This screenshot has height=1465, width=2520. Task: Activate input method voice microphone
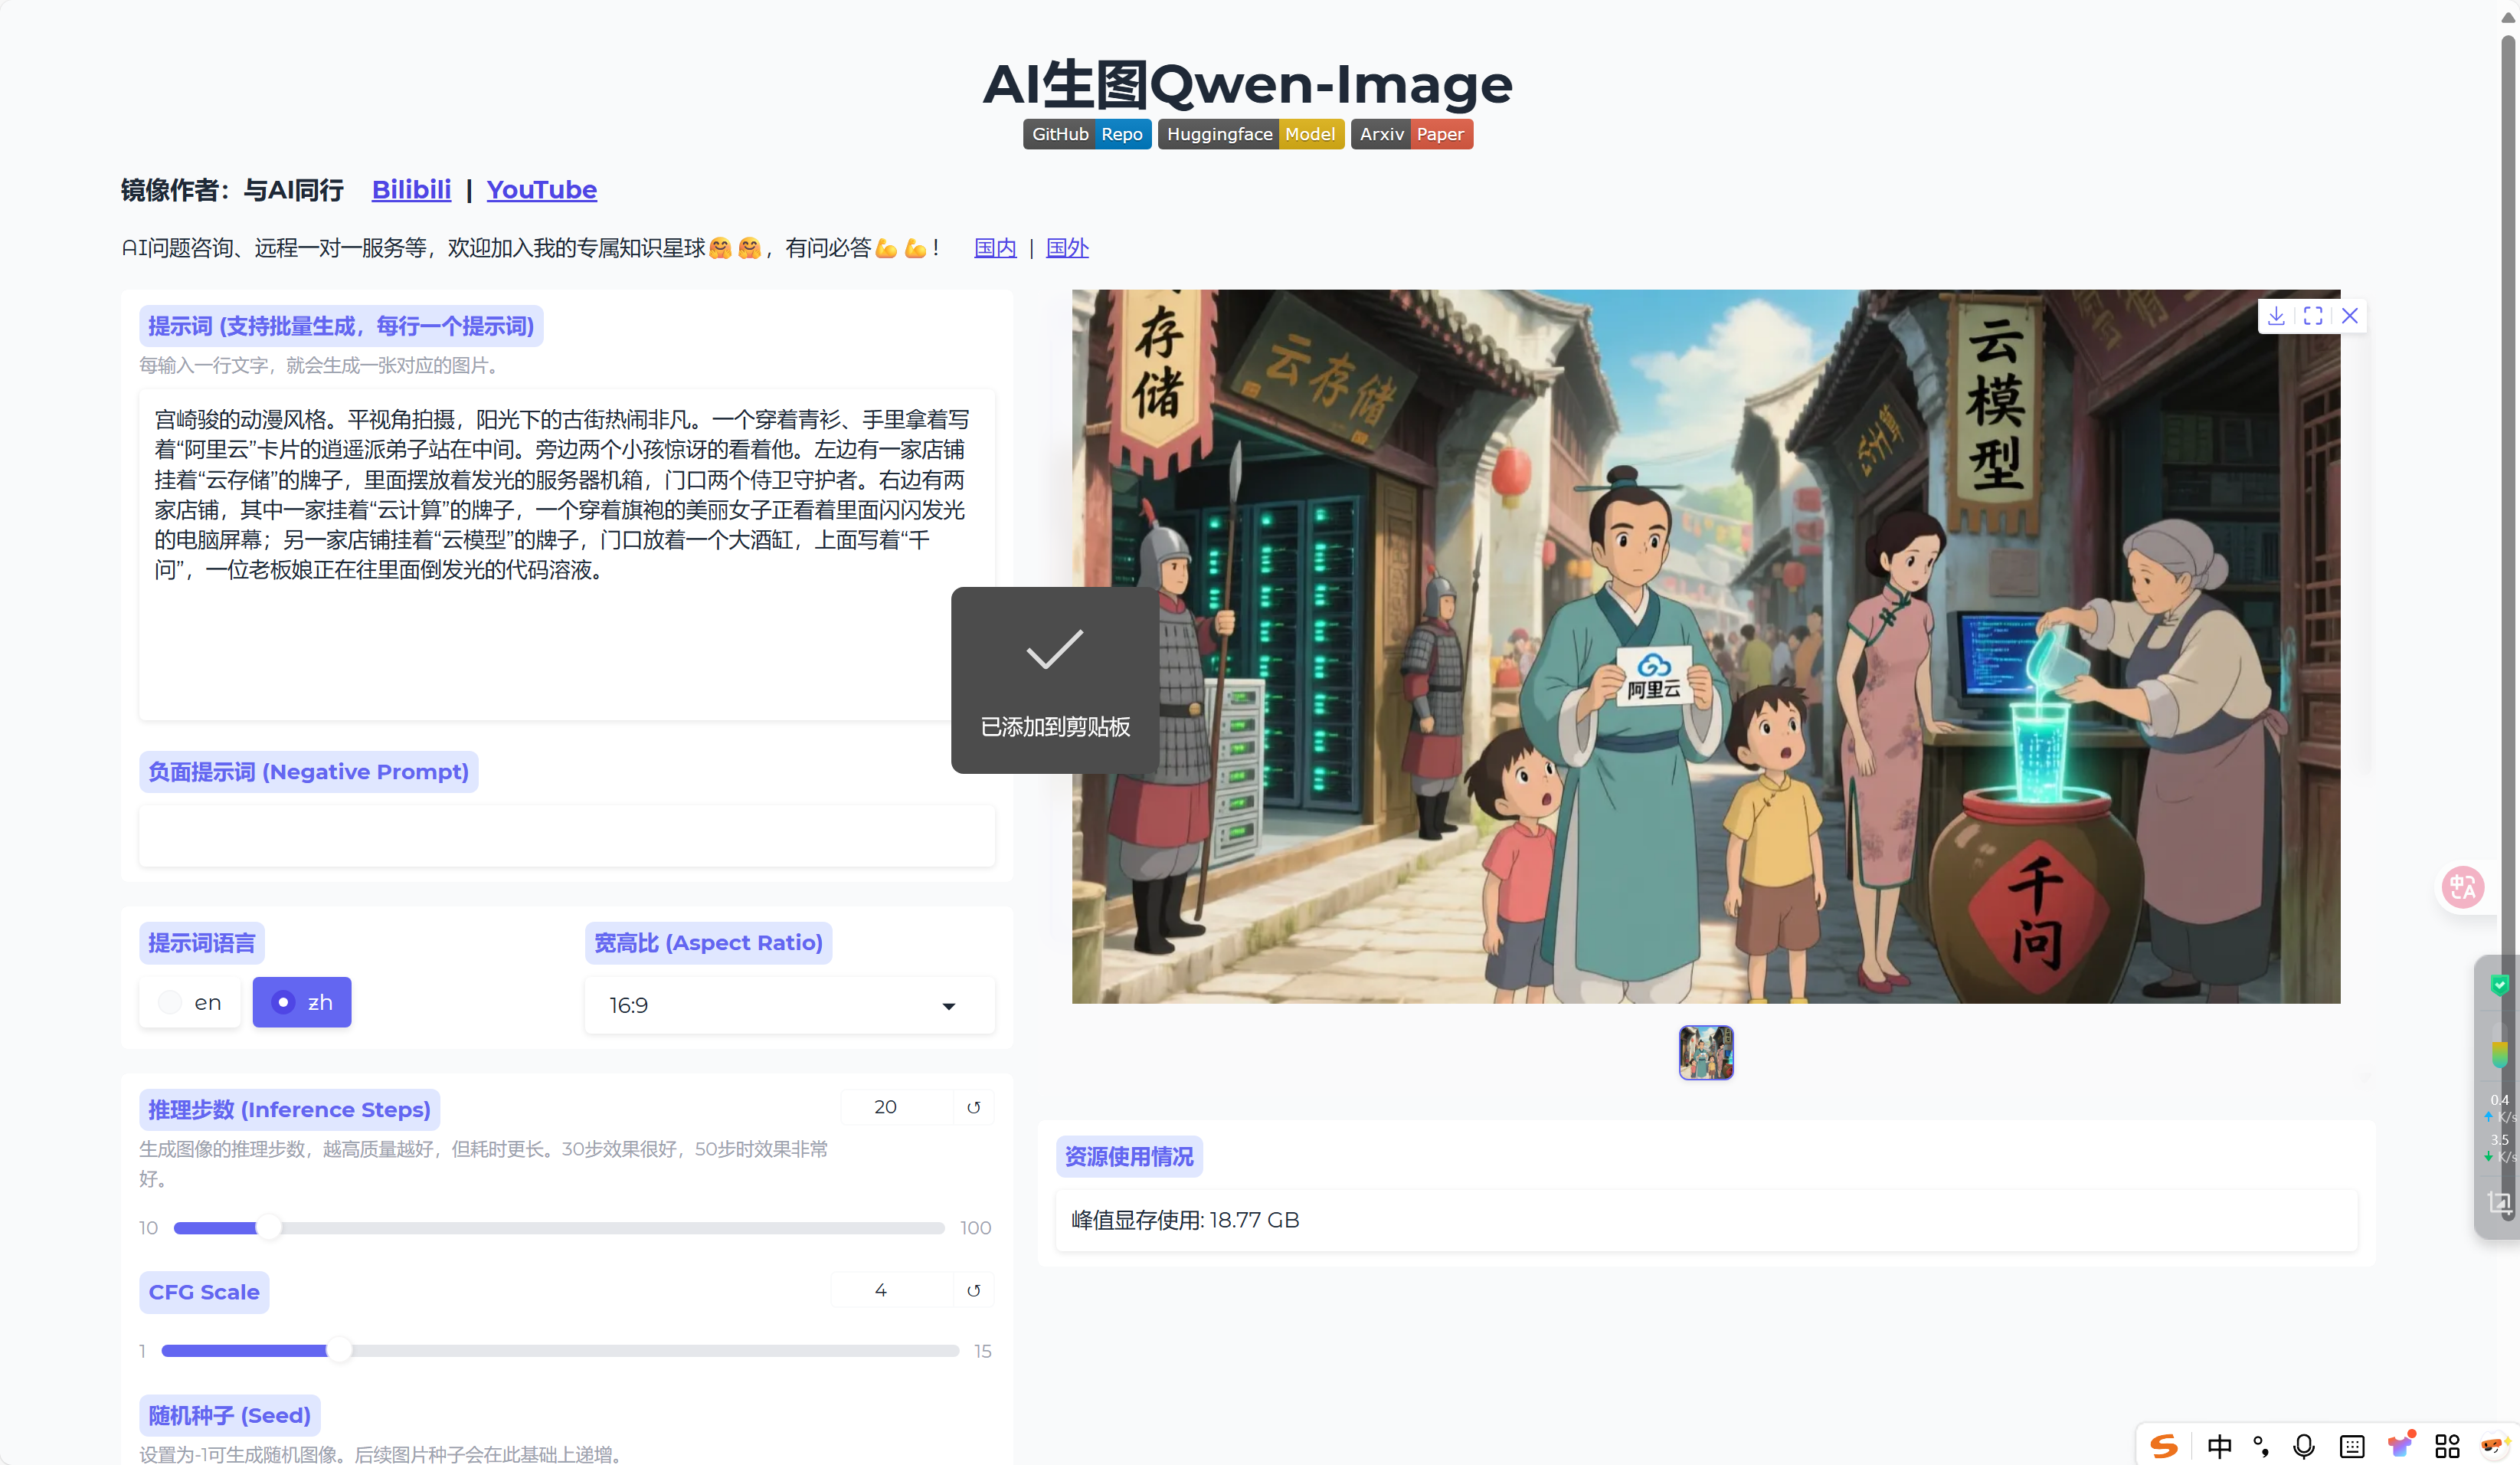point(2304,1446)
